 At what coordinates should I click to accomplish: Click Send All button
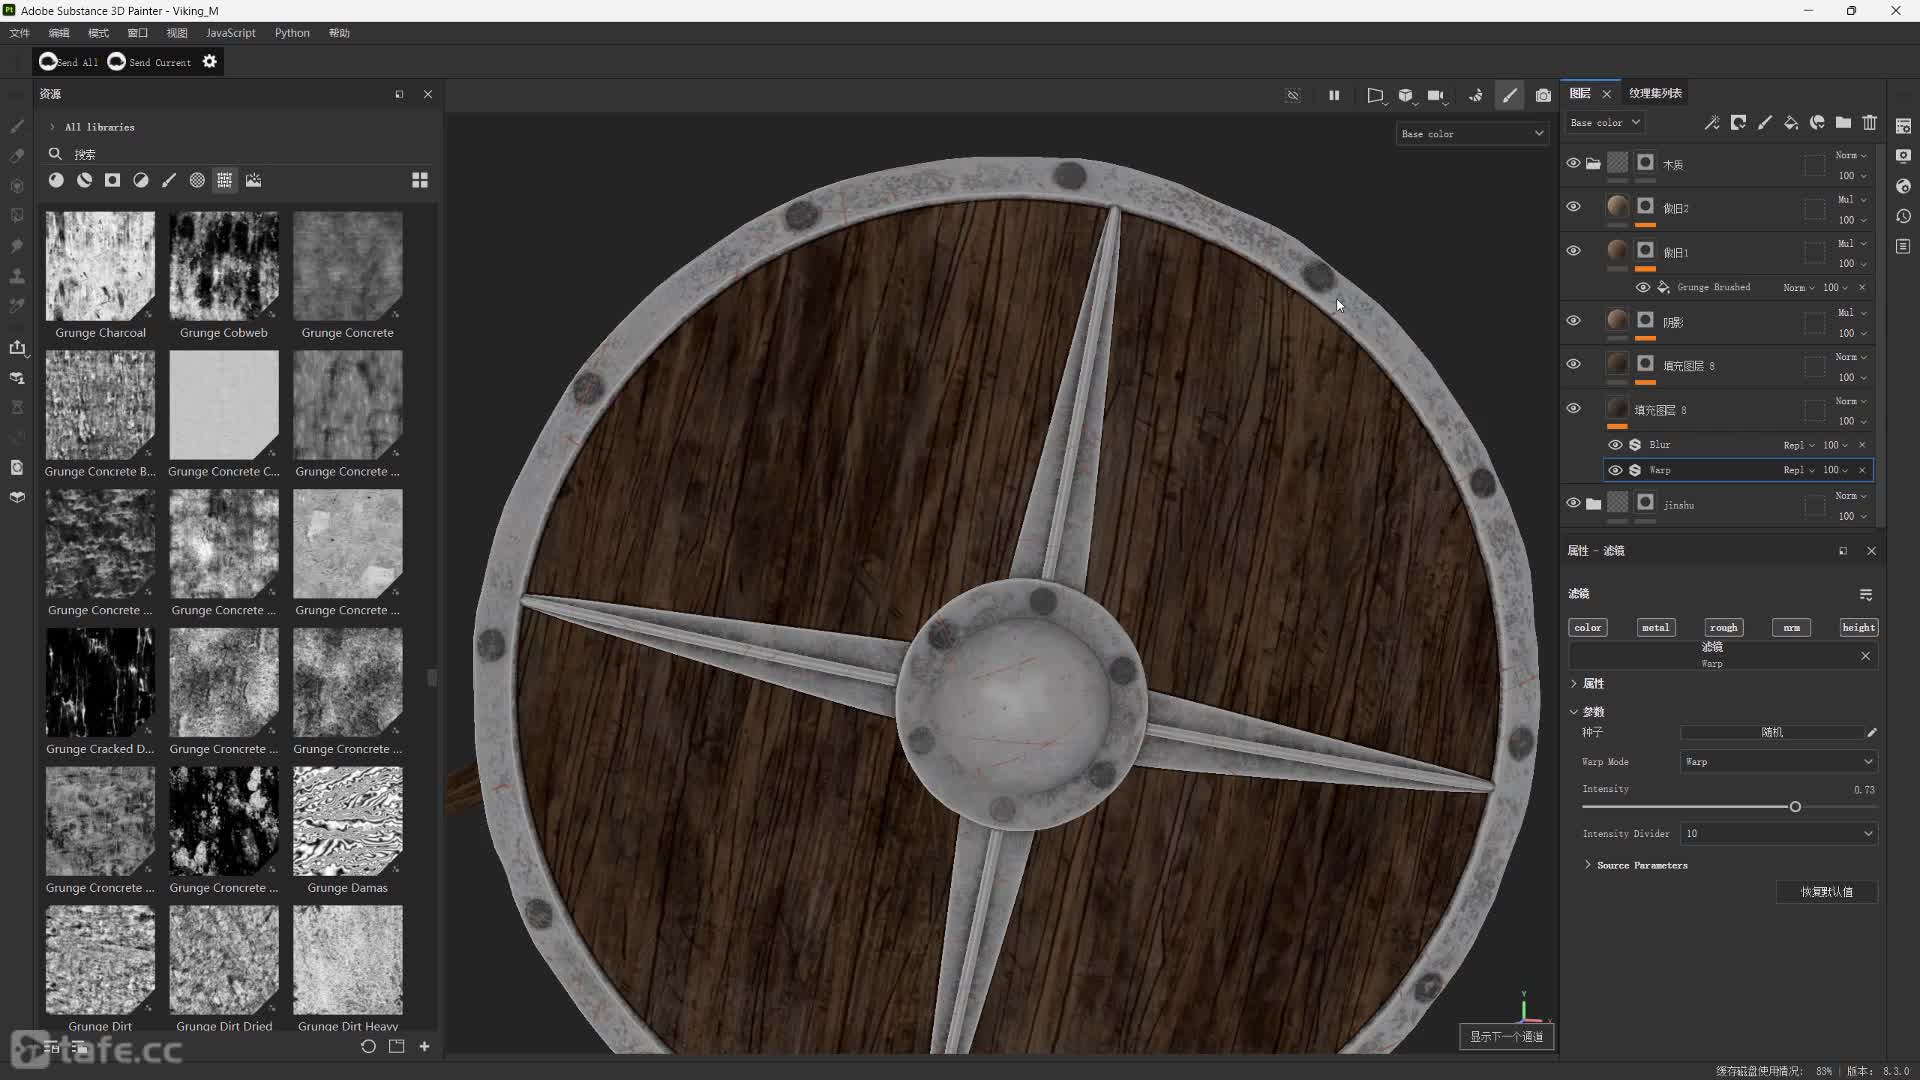coord(68,62)
